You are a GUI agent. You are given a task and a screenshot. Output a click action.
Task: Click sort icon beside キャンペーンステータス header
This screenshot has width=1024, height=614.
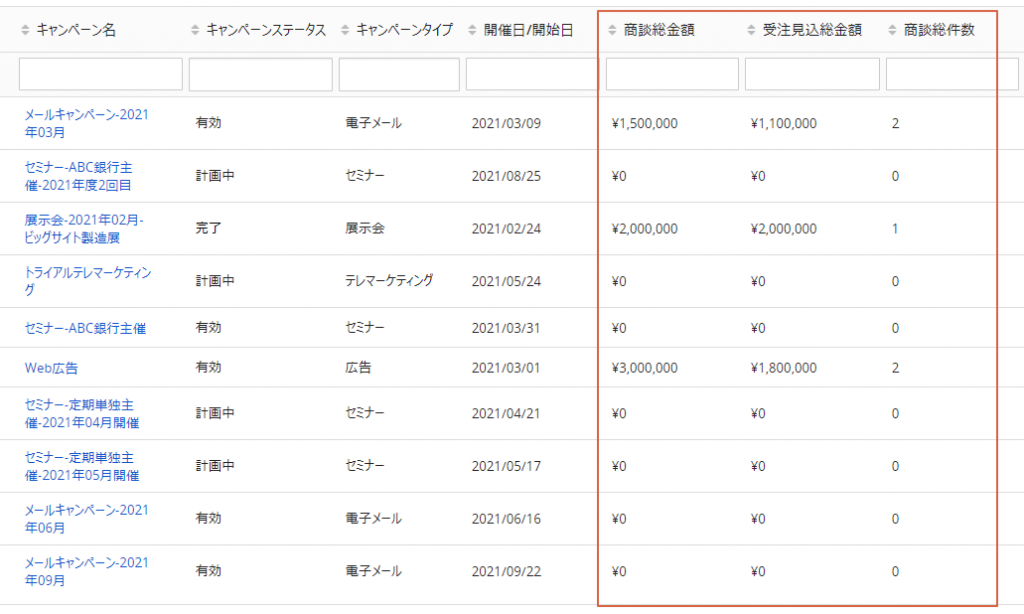coord(195,31)
